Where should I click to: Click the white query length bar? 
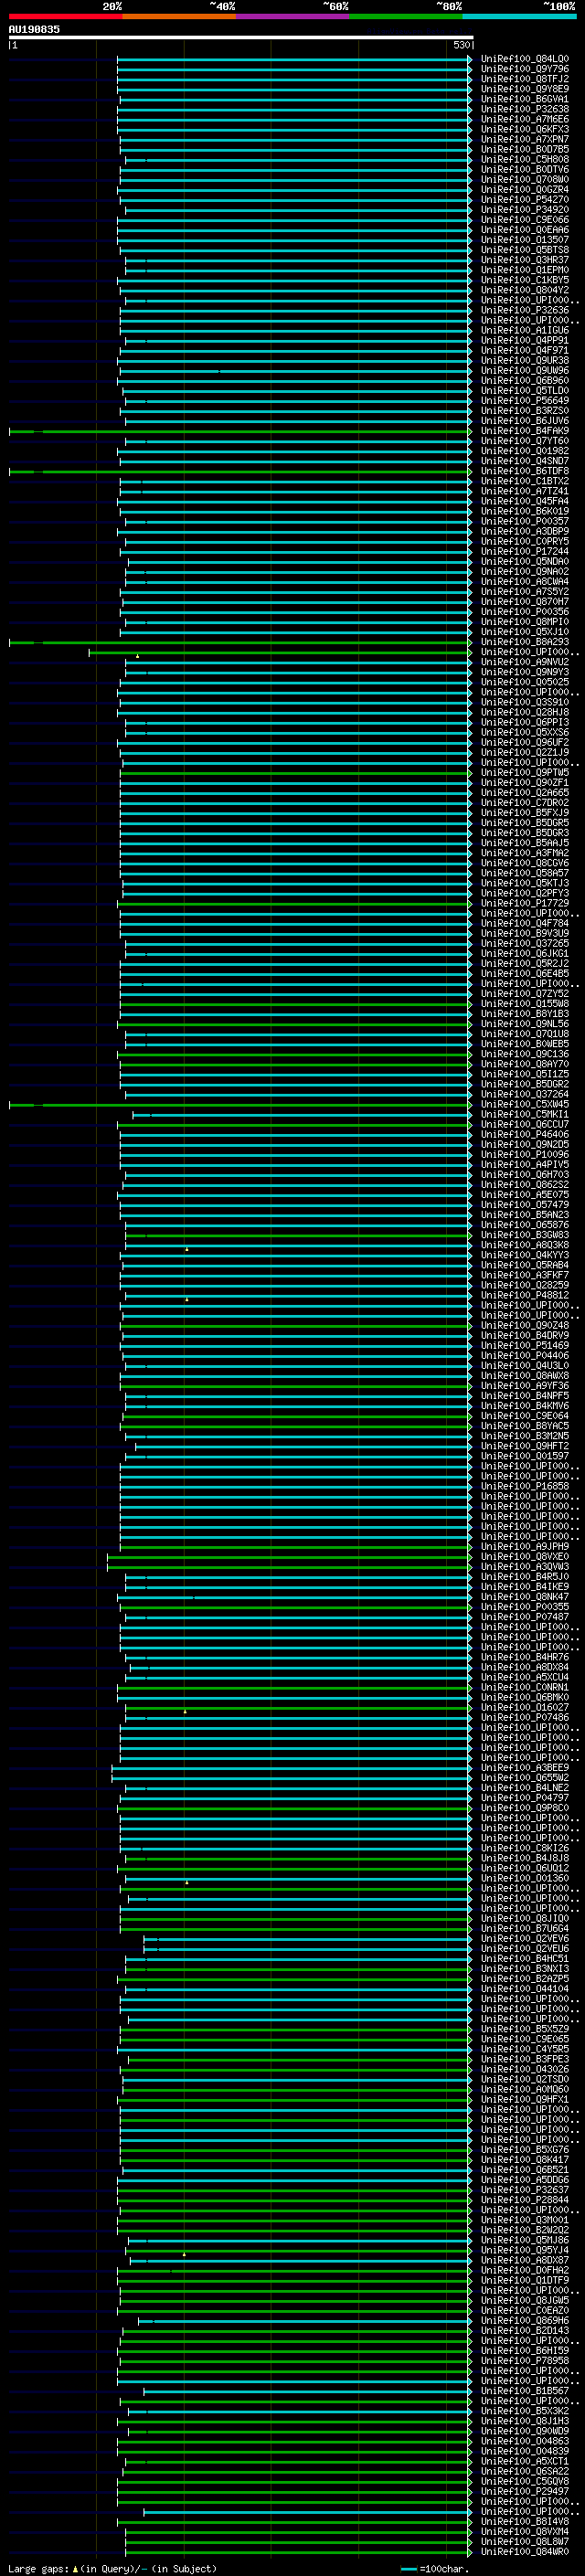click(241, 37)
